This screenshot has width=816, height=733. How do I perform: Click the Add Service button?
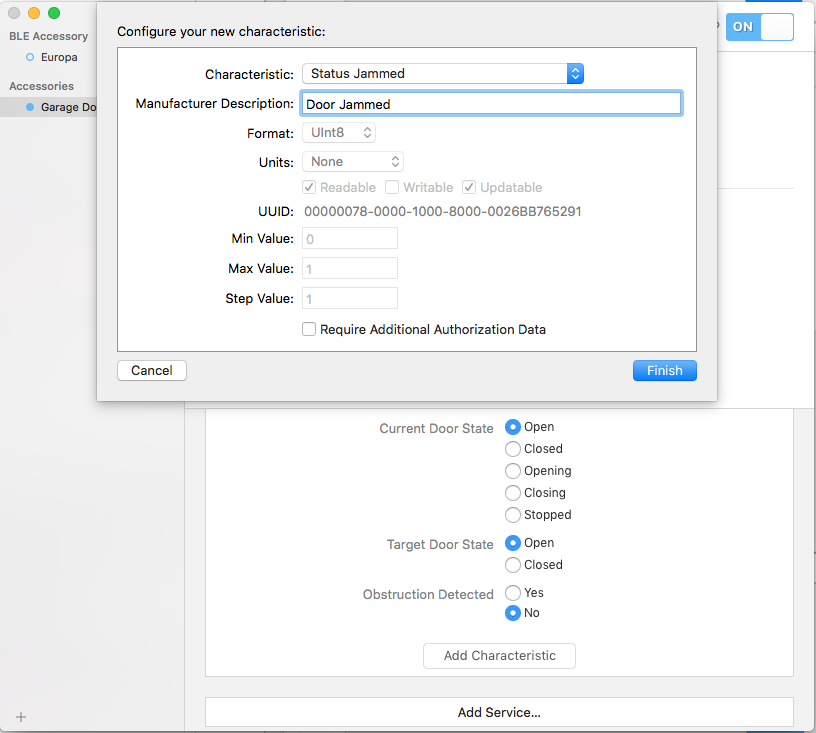[499, 712]
